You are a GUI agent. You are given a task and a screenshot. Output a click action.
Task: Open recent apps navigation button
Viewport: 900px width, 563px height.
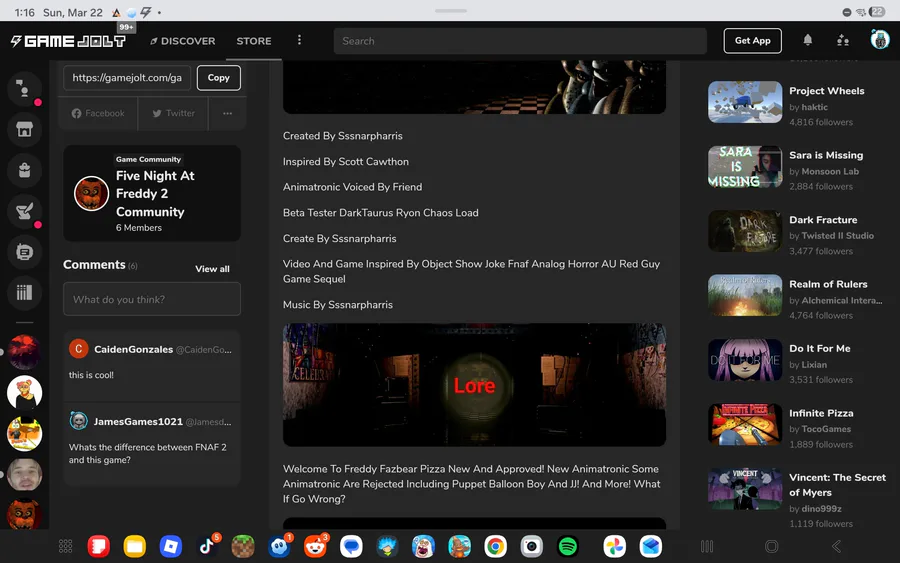point(707,546)
